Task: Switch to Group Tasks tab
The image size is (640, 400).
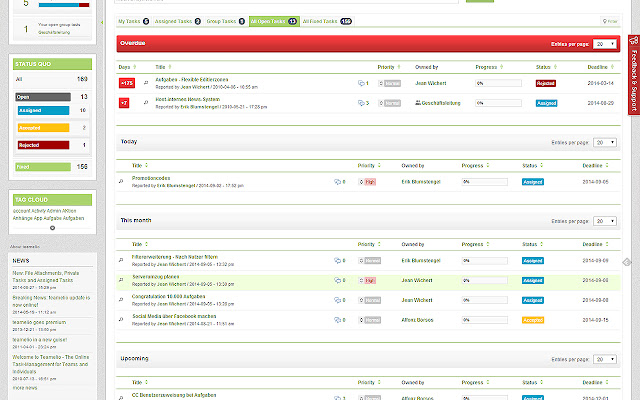Action: [x=224, y=20]
